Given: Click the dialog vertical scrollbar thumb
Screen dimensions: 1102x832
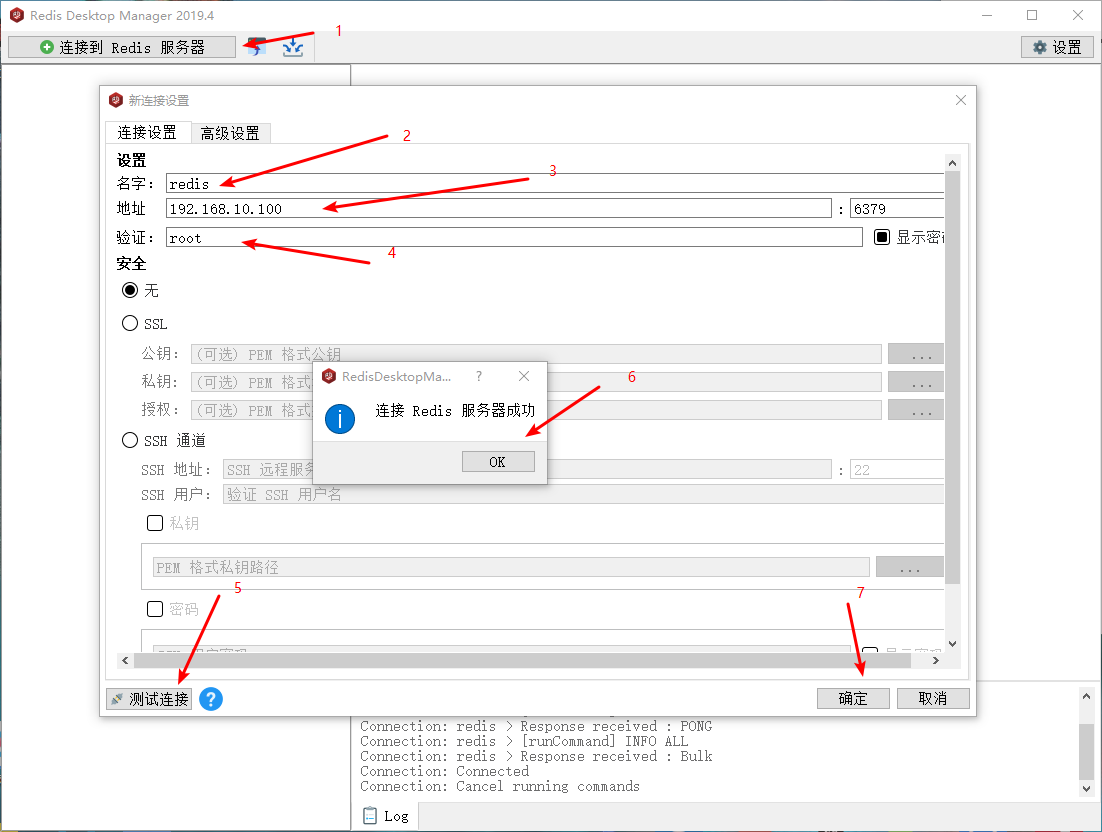Looking at the screenshot, I should pyautogui.click(x=952, y=377).
